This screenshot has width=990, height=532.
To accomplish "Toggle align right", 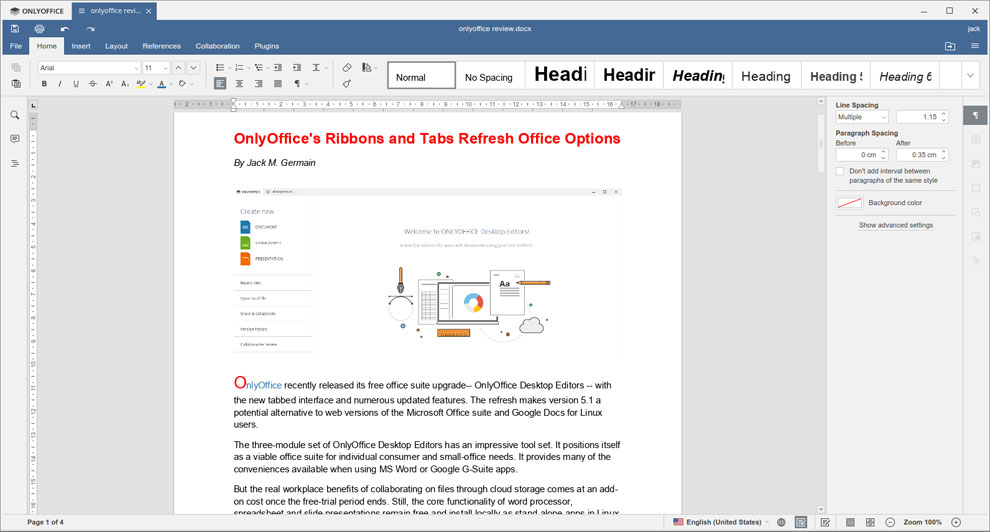I will pos(259,83).
